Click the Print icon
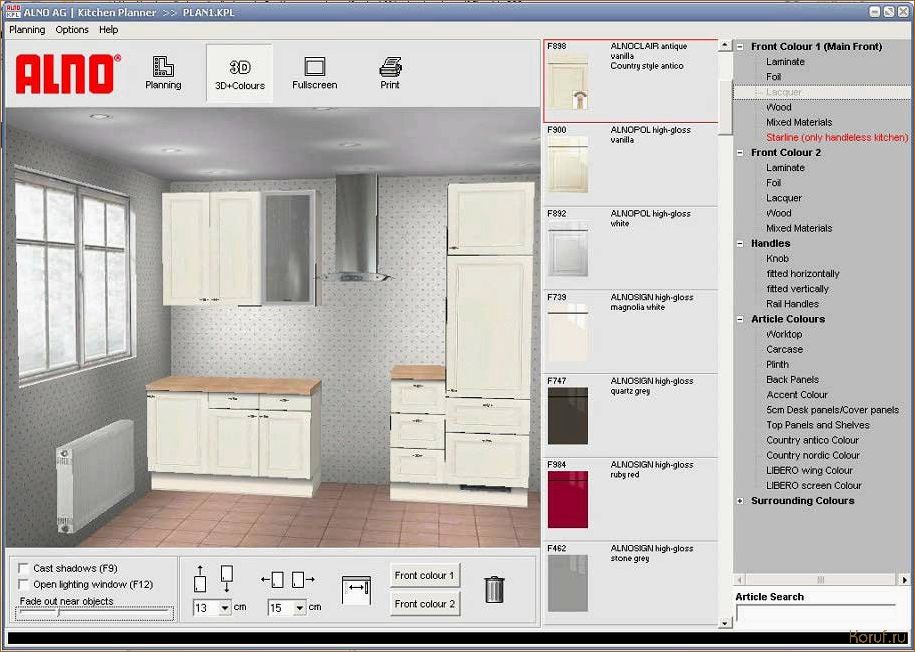 click(390, 72)
